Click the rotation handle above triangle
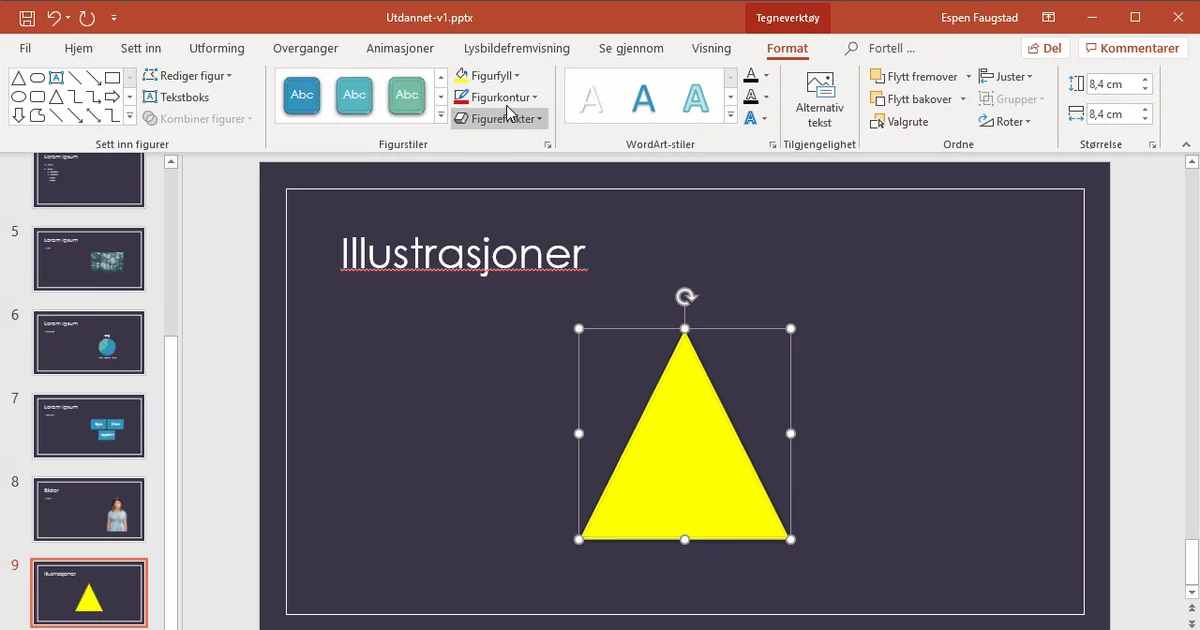Viewport: 1200px width, 630px height. 685,296
